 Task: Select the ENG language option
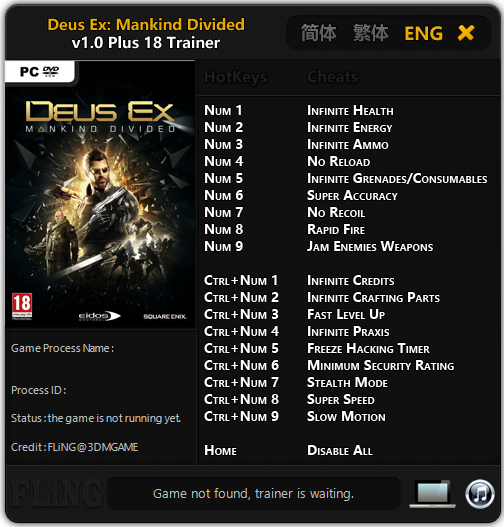coord(424,33)
